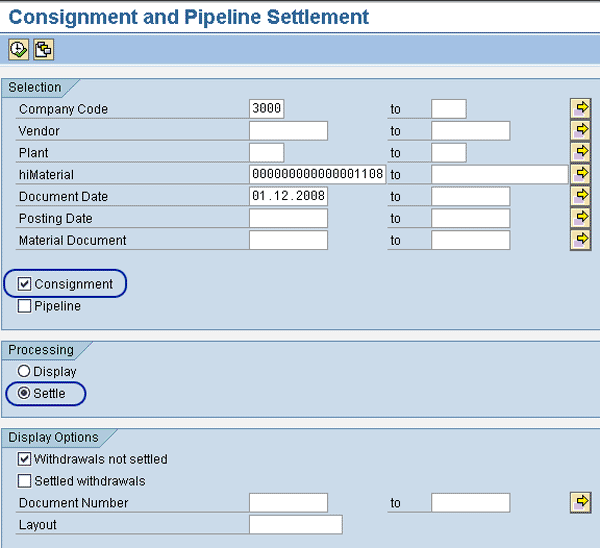Choose the Settle radio button
Image resolution: width=600 pixels, height=548 pixels.
click(25, 393)
